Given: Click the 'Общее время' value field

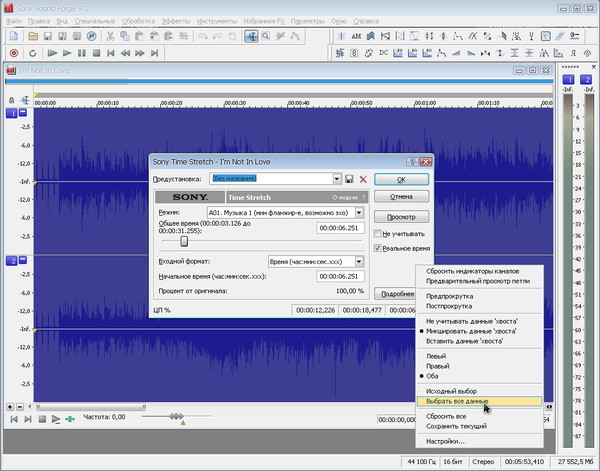Looking at the screenshot, I should pos(340,228).
